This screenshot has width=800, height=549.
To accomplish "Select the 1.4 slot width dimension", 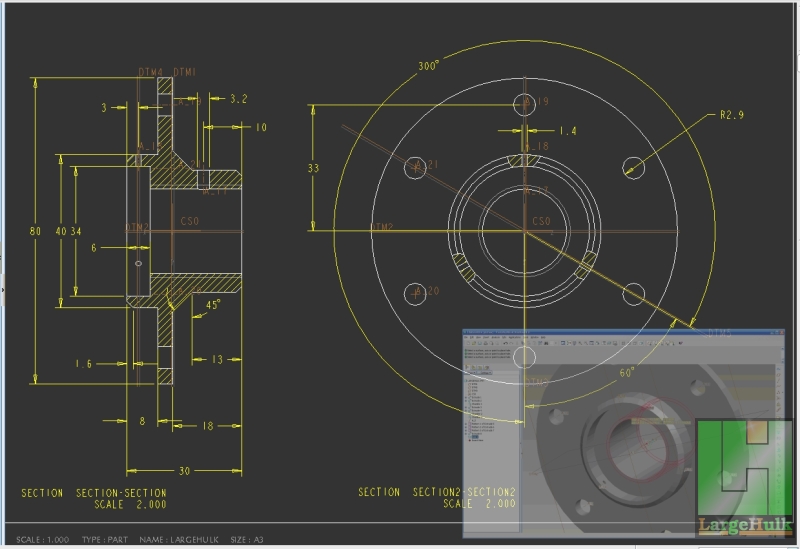I will click(x=567, y=131).
